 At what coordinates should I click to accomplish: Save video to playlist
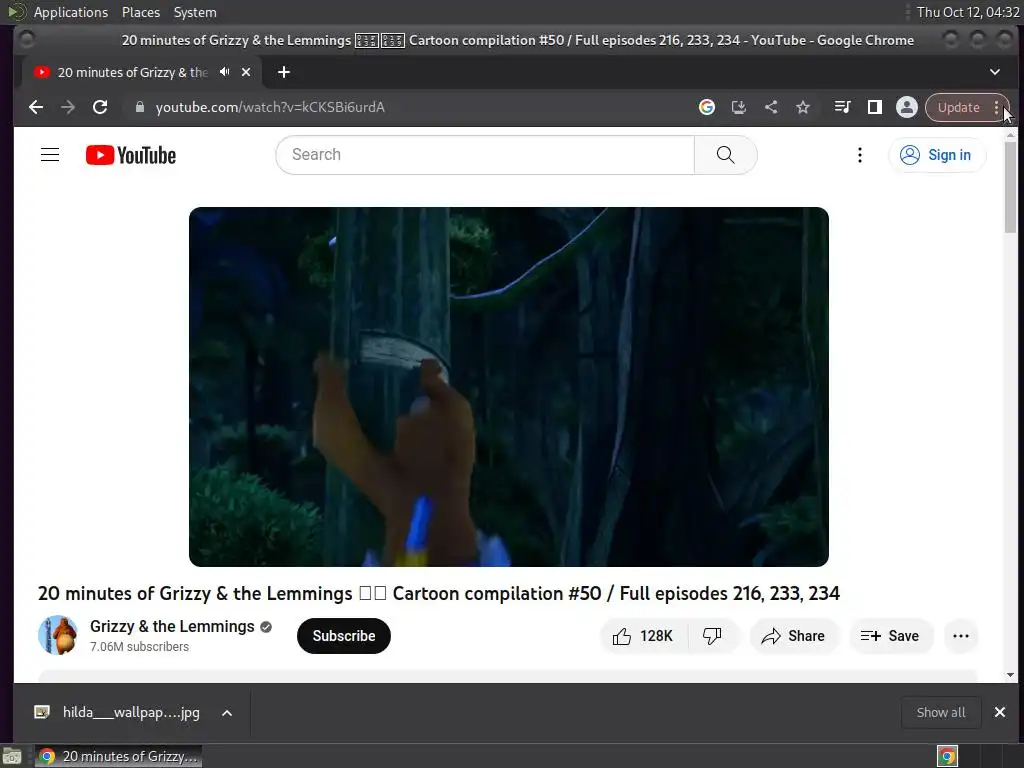891,636
